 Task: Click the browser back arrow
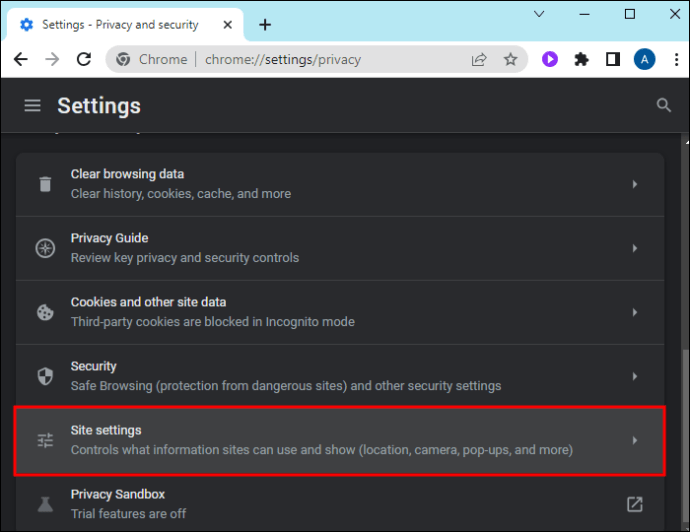tap(20, 59)
